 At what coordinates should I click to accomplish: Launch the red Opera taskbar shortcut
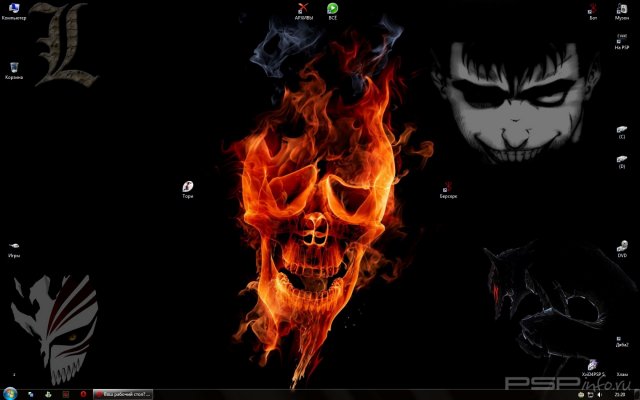(82, 394)
